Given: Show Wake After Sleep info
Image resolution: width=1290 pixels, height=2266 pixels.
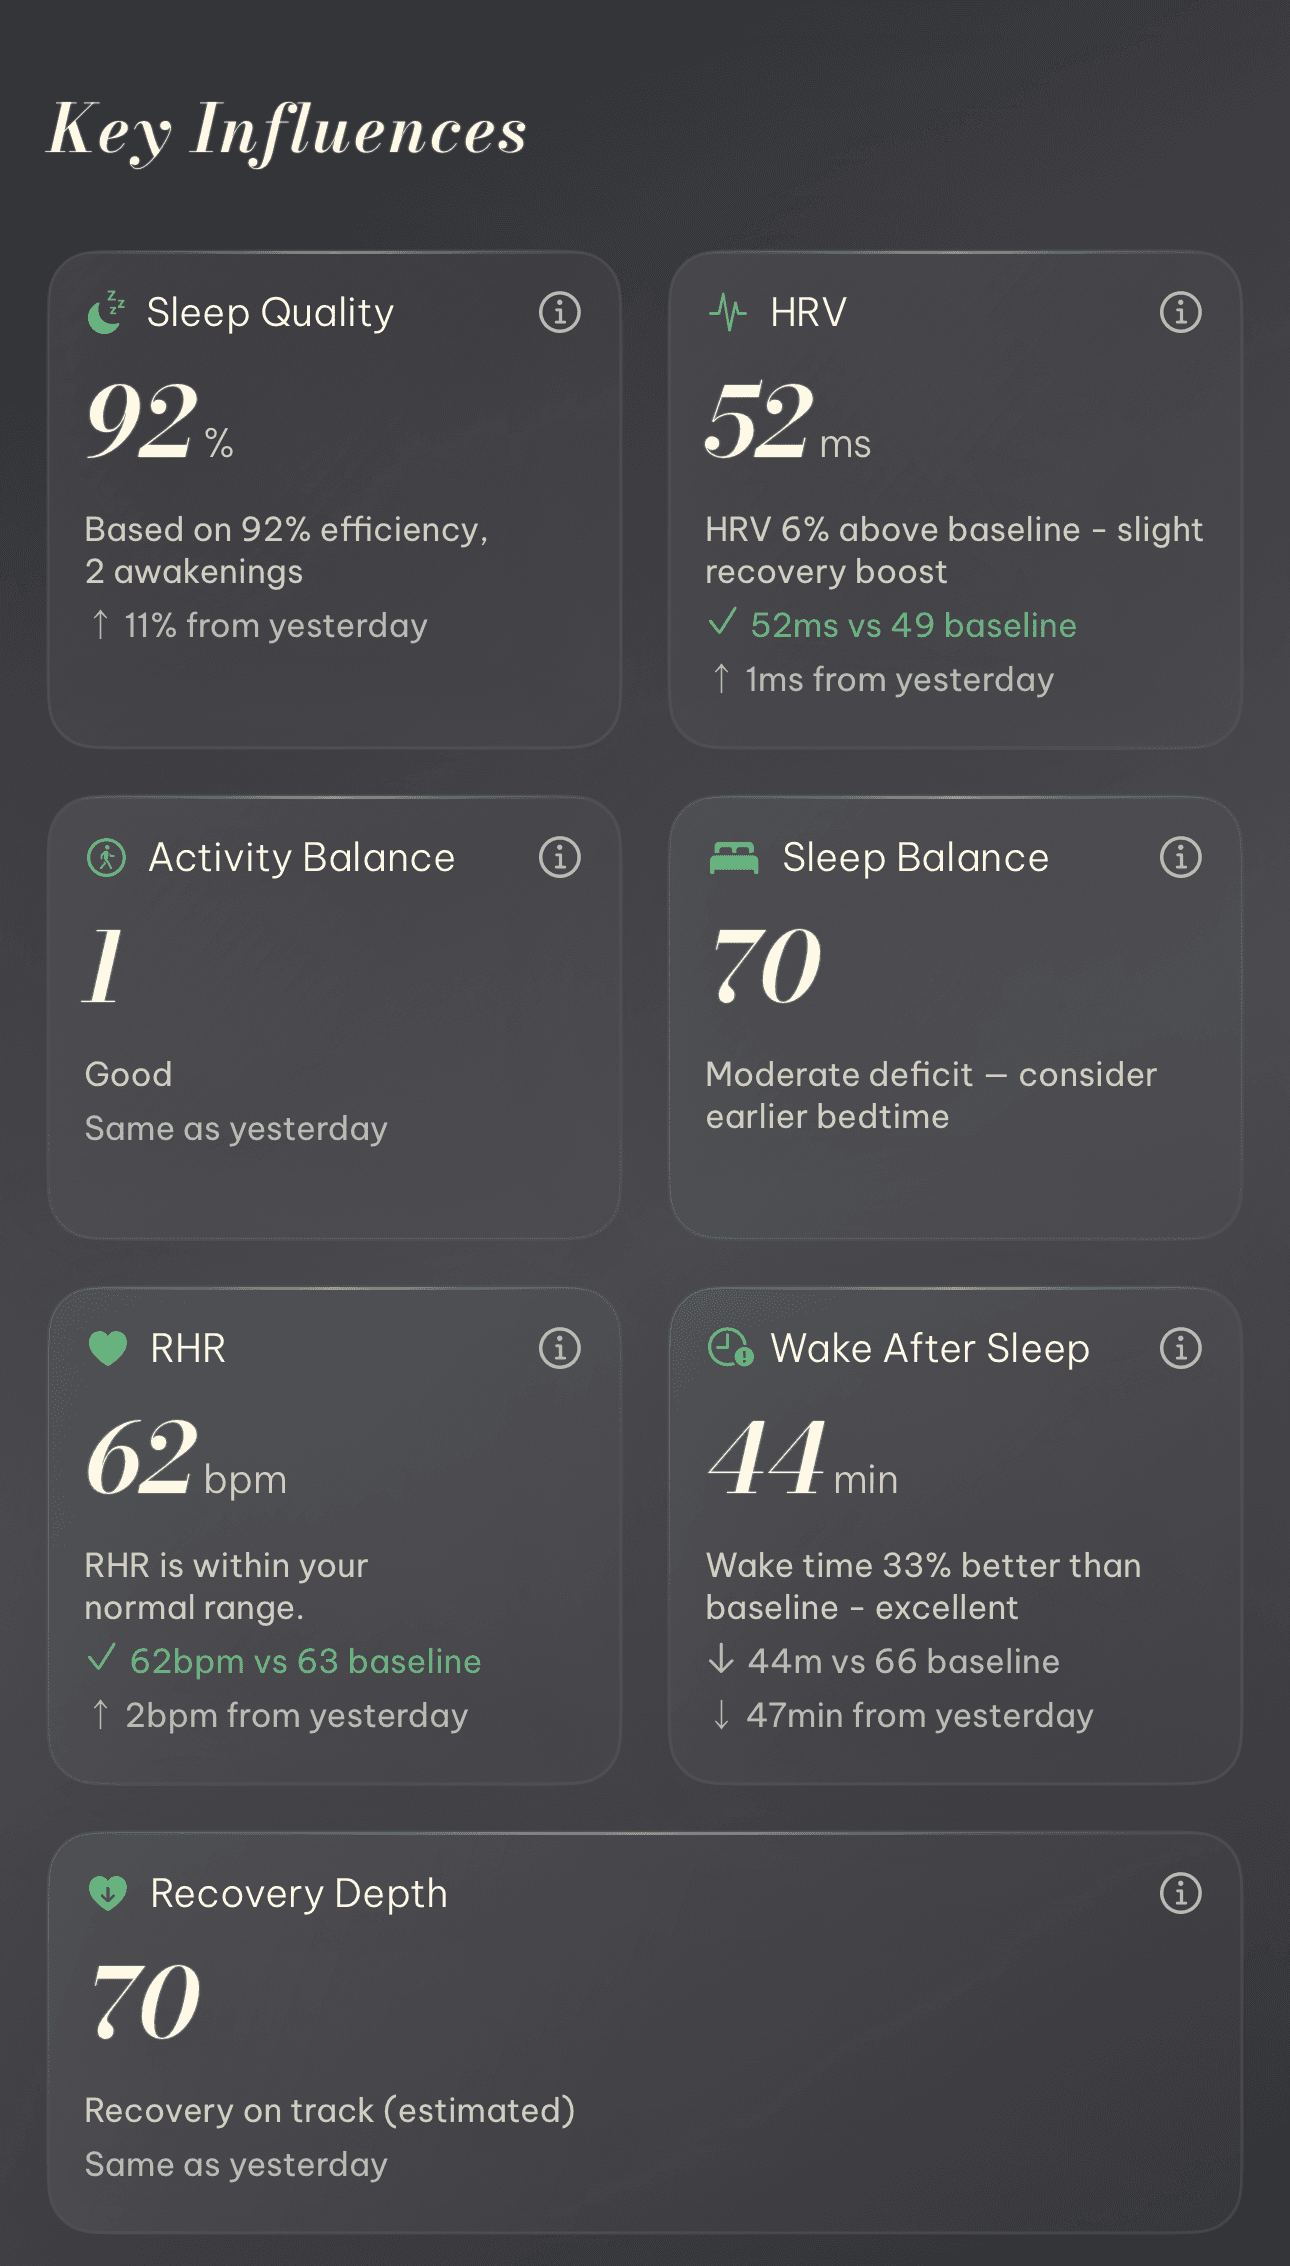Looking at the screenshot, I should [1180, 1349].
